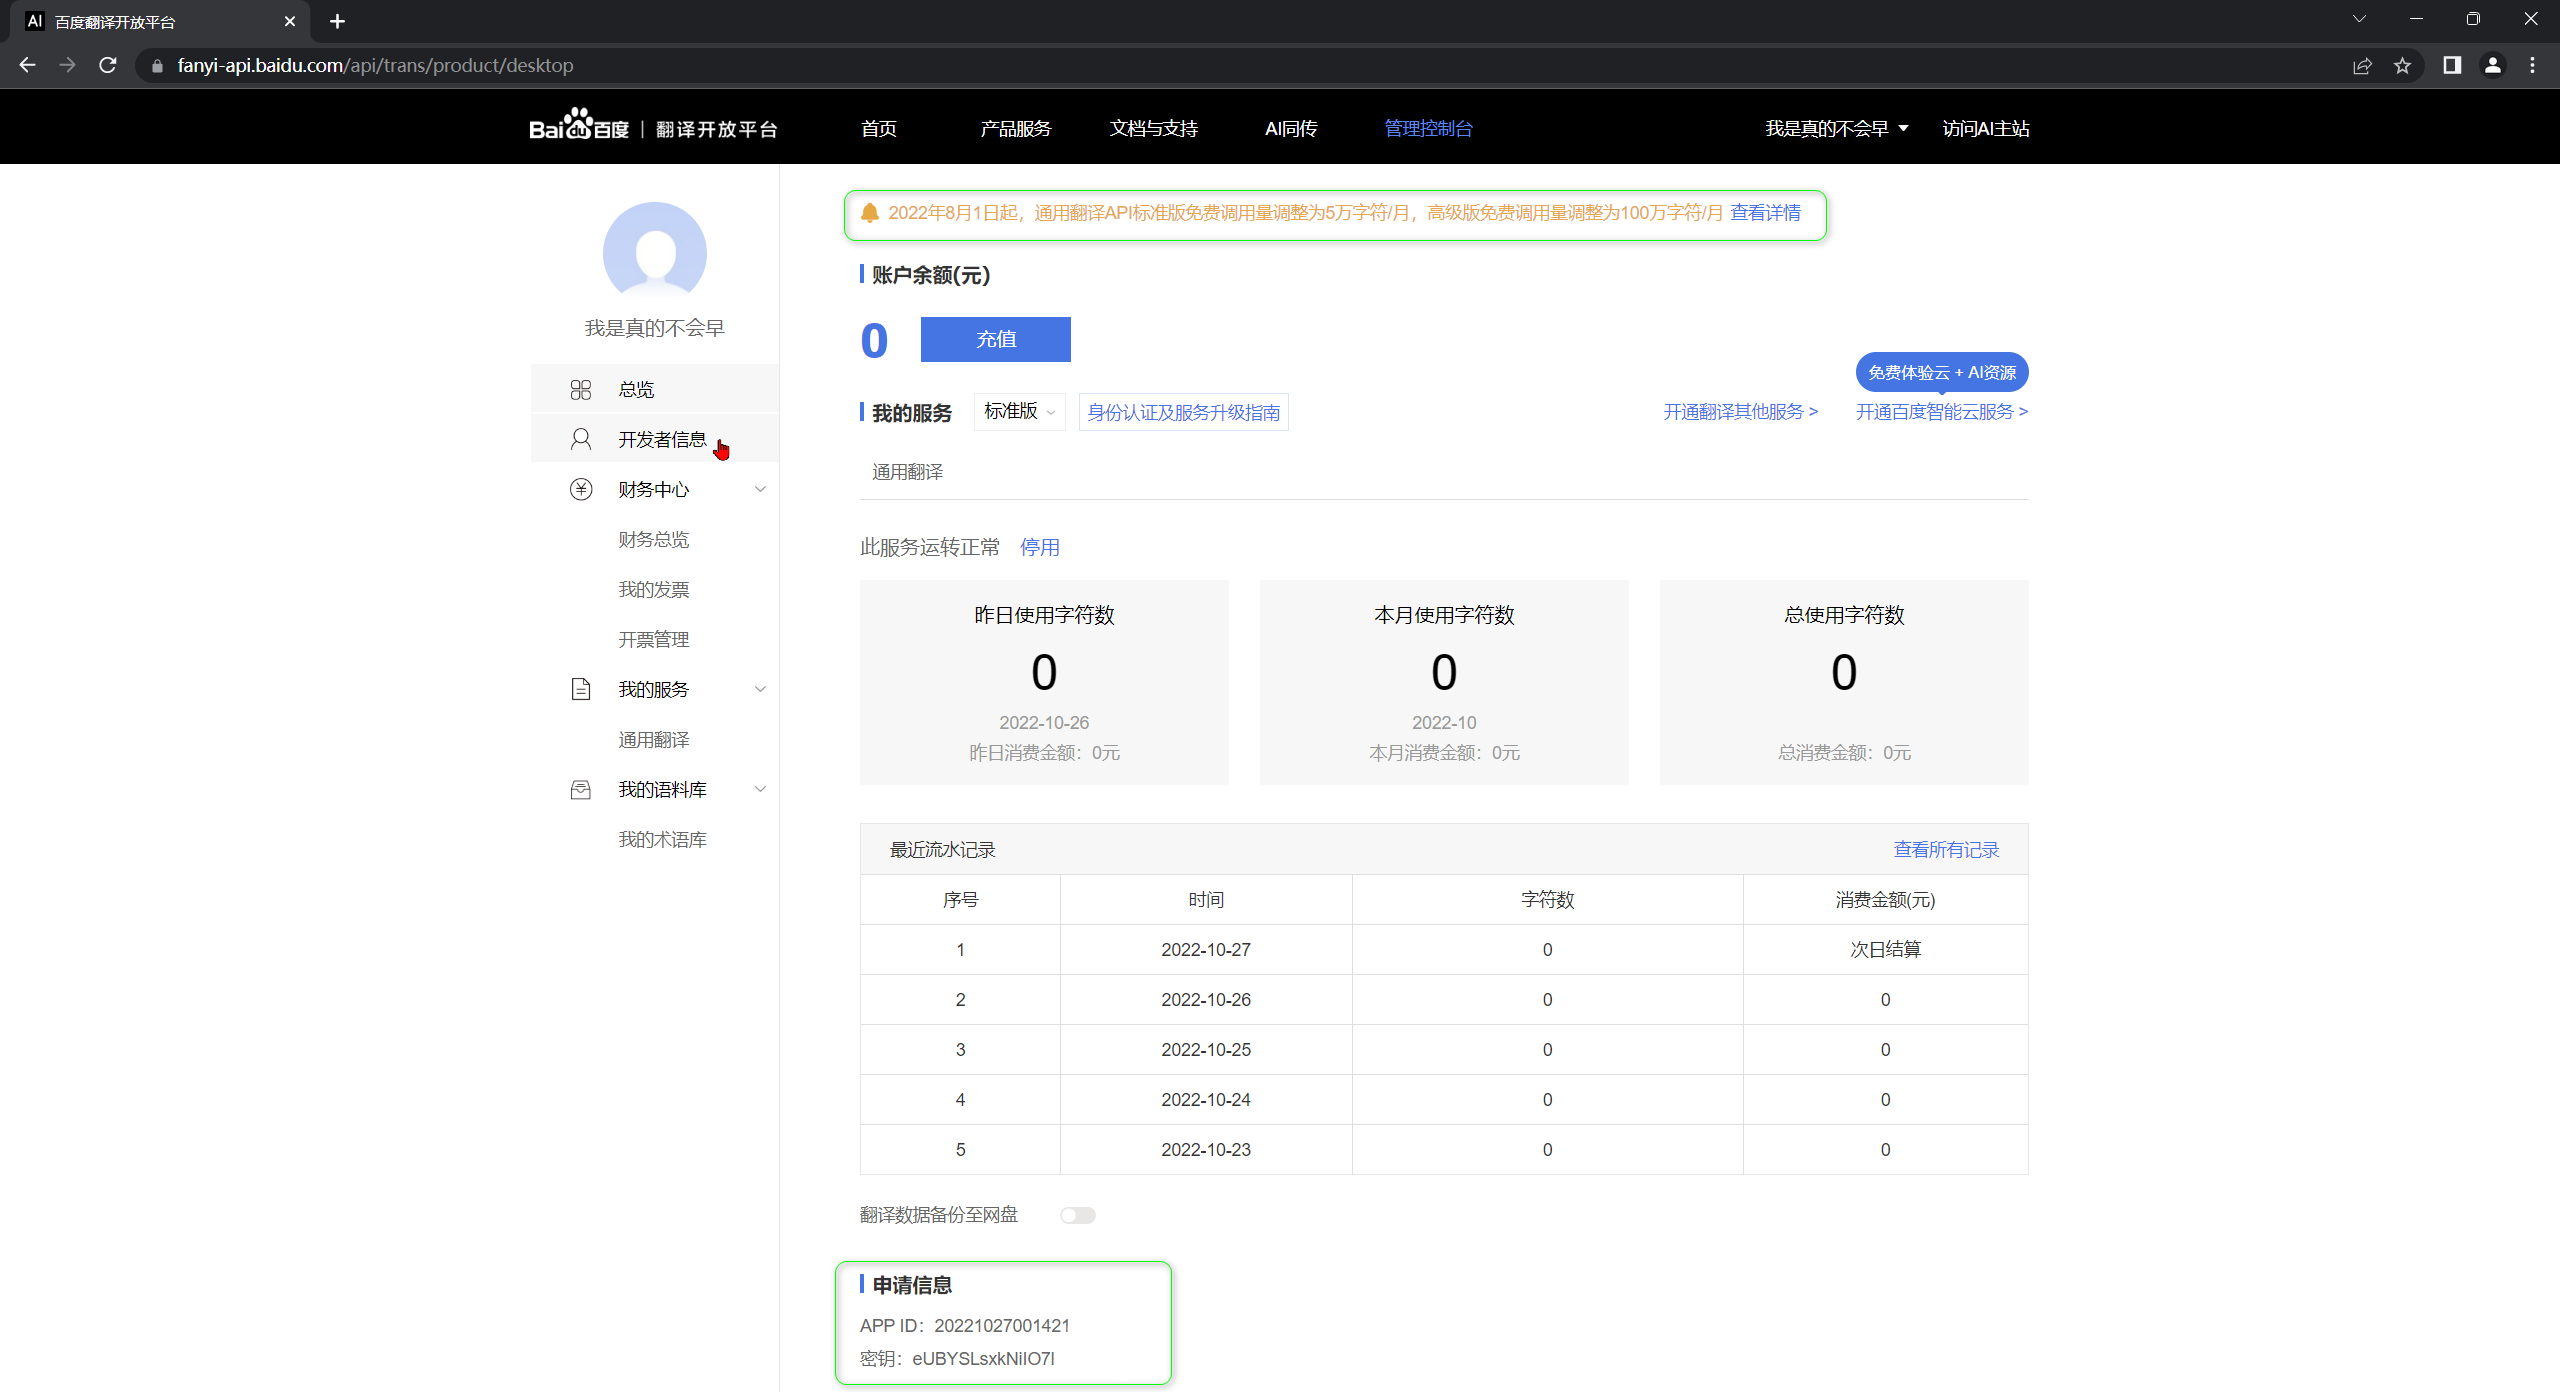2560x1392 pixels.
Task: Click 停用 to disable the service
Action: coord(1040,547)
